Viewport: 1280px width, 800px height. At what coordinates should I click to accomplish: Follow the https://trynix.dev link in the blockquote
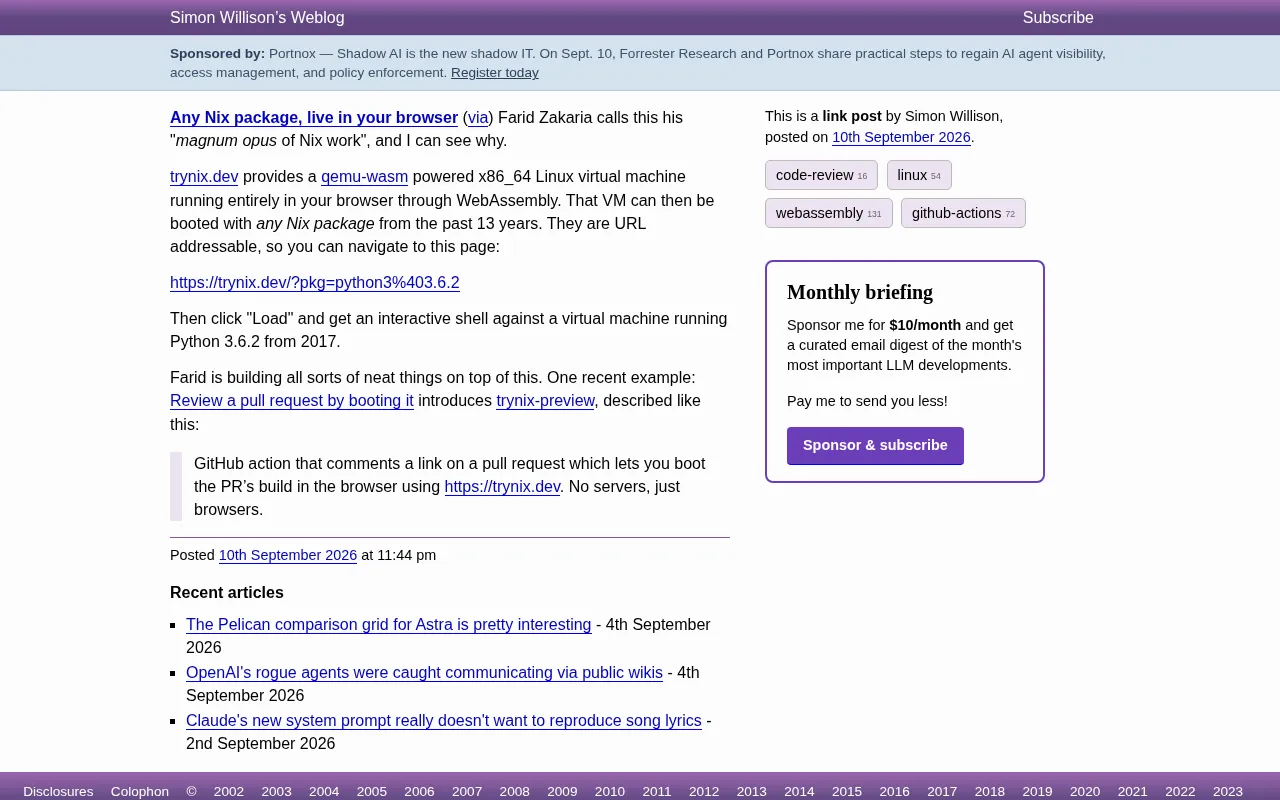502,486
